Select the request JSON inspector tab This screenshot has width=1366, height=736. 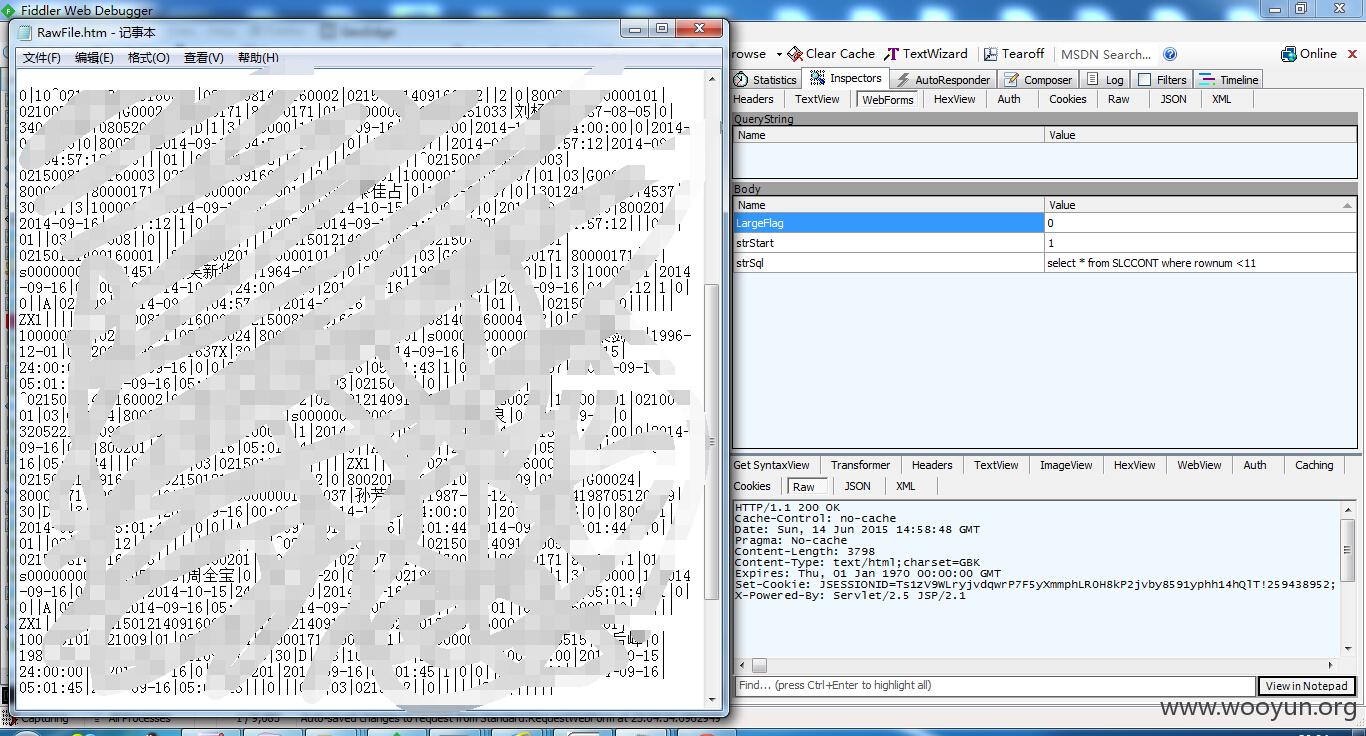point(1173,99)
